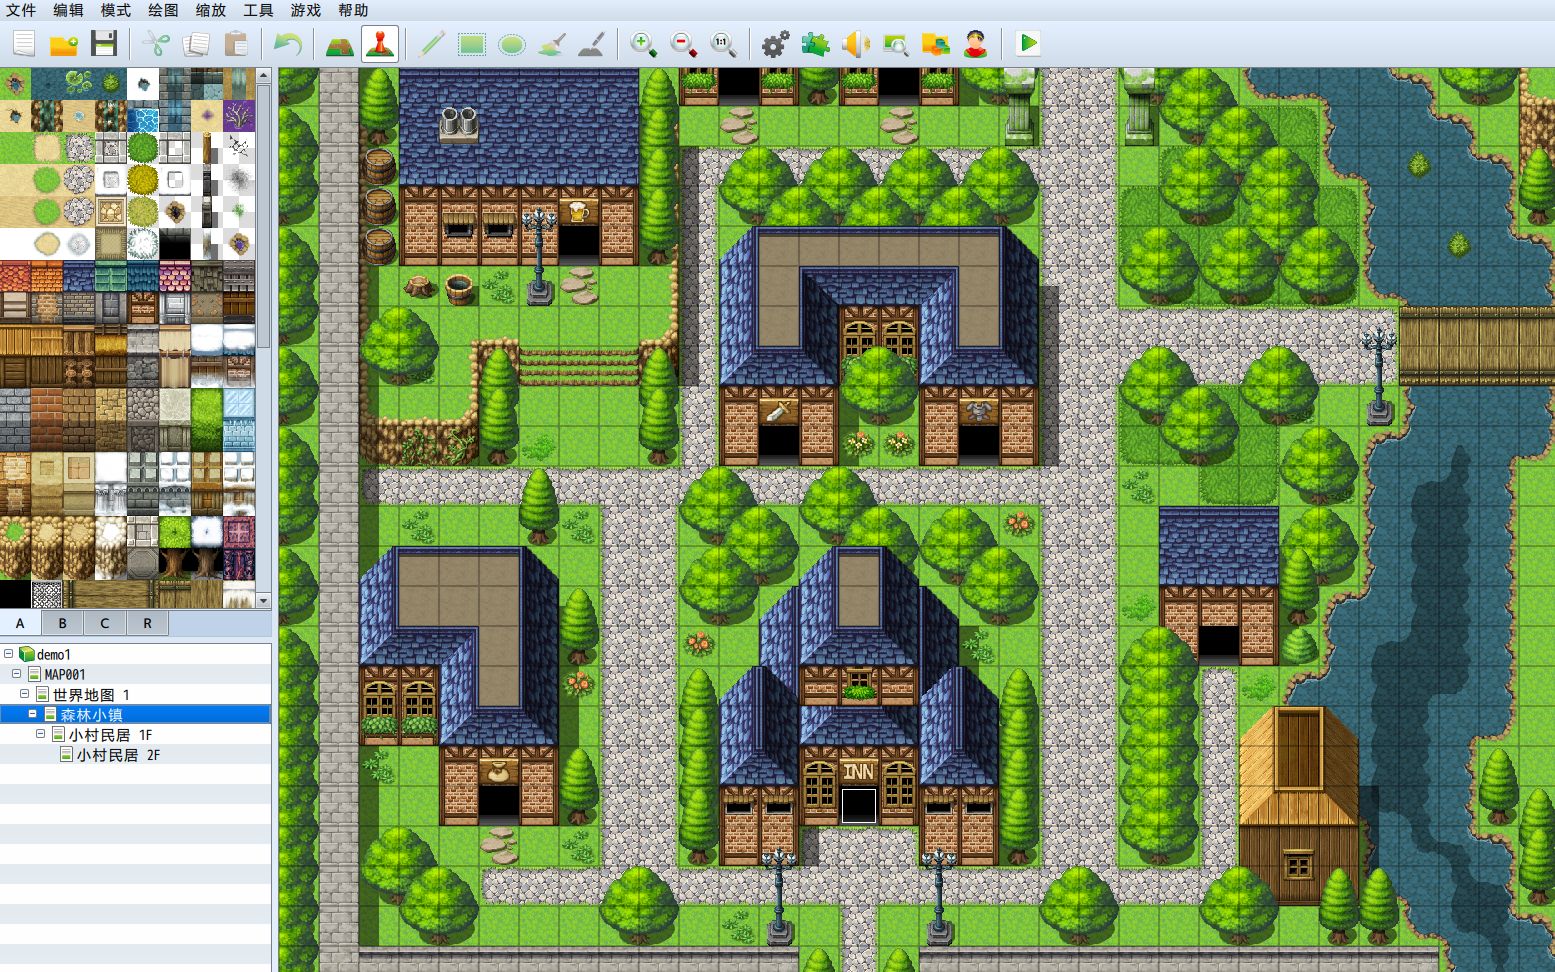Viewport: 1555px width, 972px height.
Task: Switch to tileset tab A
Action: pyautogui.click(x=20, y=623)
